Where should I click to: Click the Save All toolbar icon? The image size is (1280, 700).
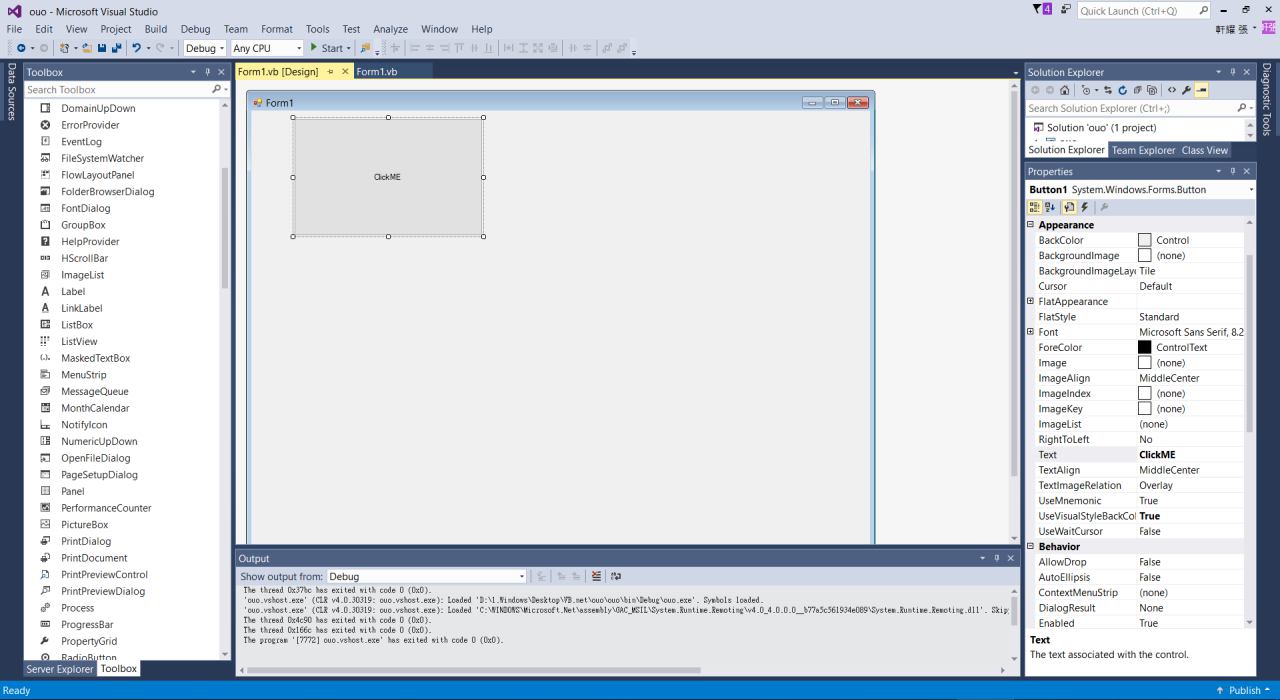pos(116,48)
